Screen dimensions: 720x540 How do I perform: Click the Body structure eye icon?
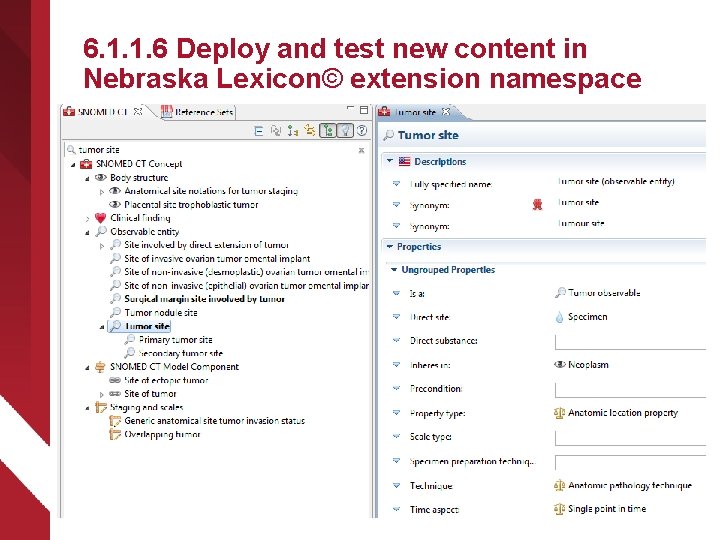point(101,177)
